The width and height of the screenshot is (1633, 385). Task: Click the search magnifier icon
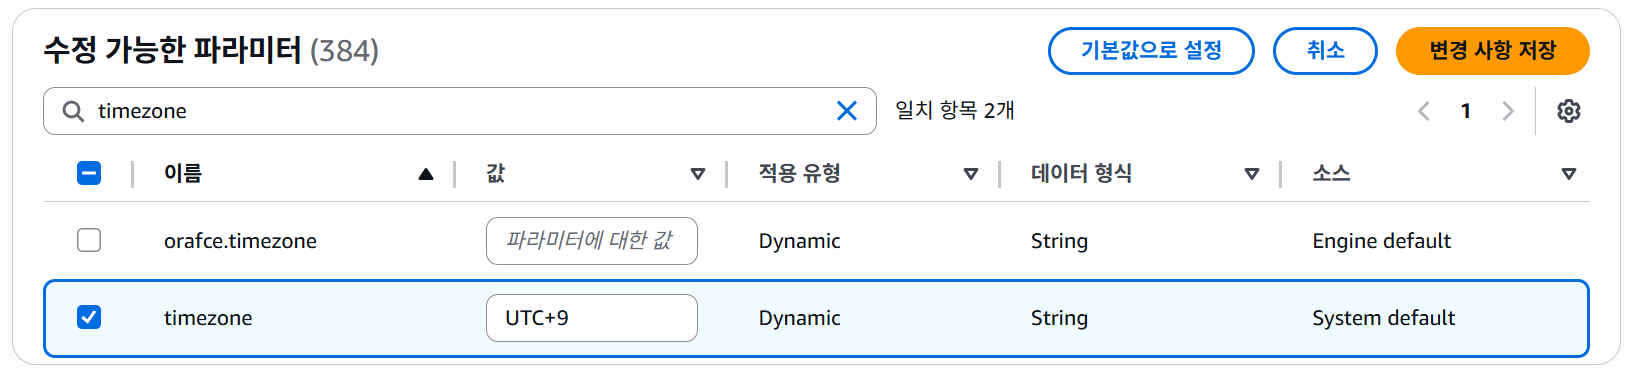coord(73,111)
